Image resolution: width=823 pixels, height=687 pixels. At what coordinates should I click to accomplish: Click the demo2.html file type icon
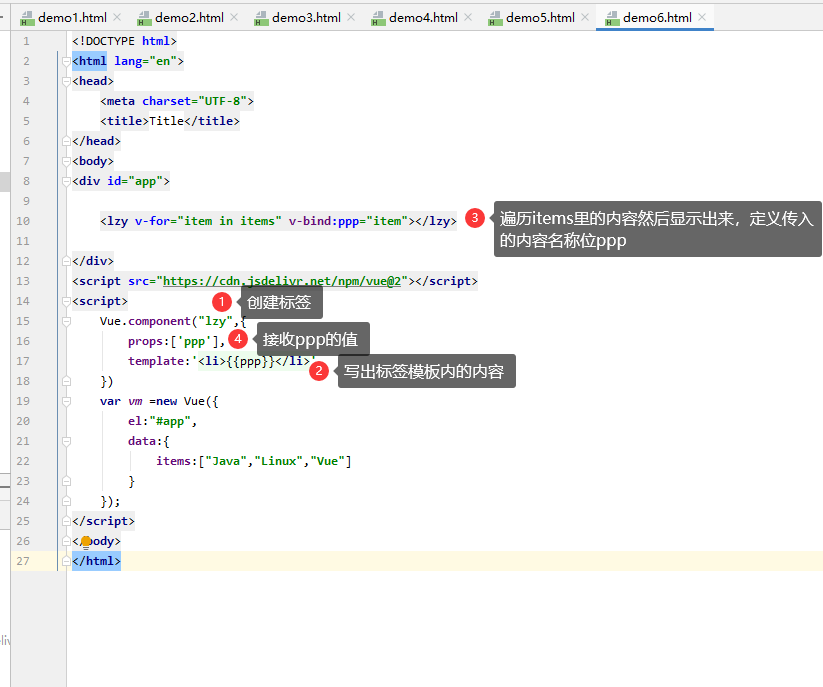pos(144,19)
